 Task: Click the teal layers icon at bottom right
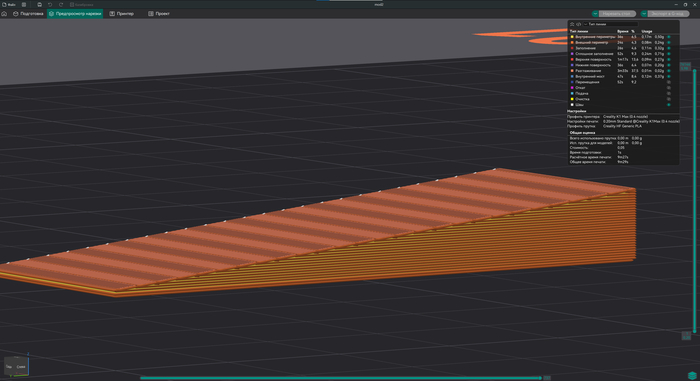[692, 375]
